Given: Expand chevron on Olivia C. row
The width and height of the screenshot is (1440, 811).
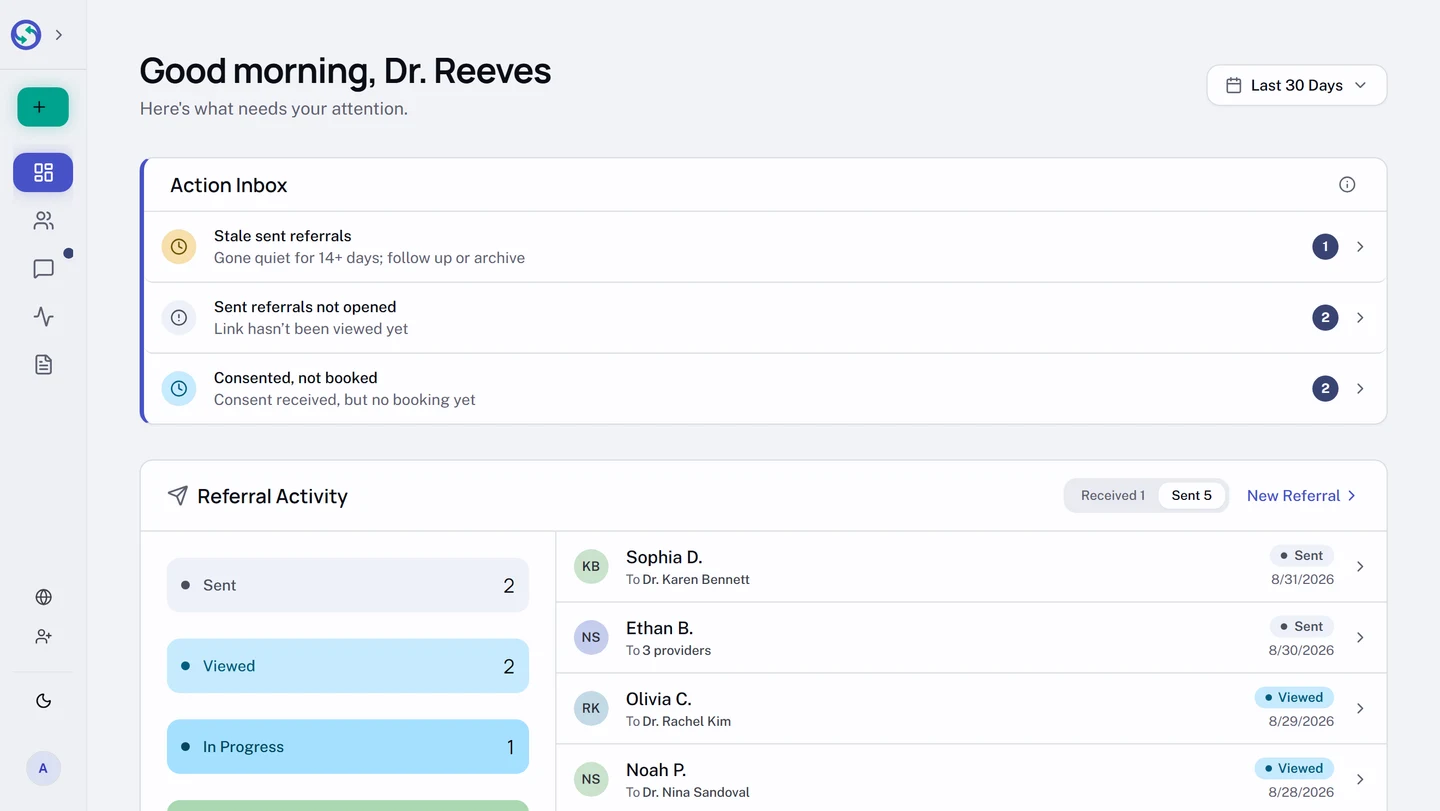Looking at the screenshot, I should (1360, 708).
